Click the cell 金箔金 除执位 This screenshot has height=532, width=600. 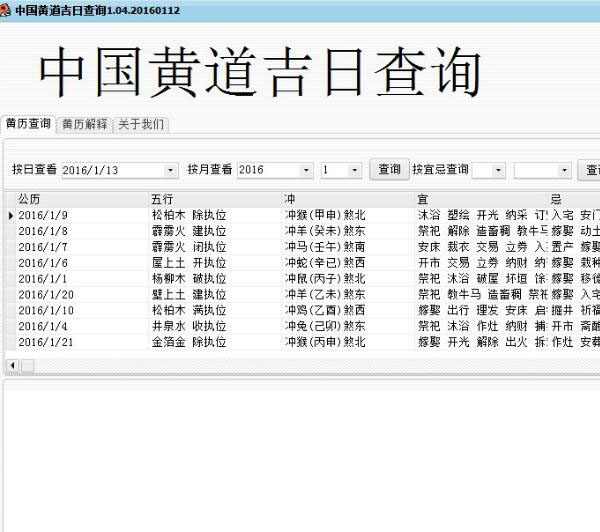[214, 342]
